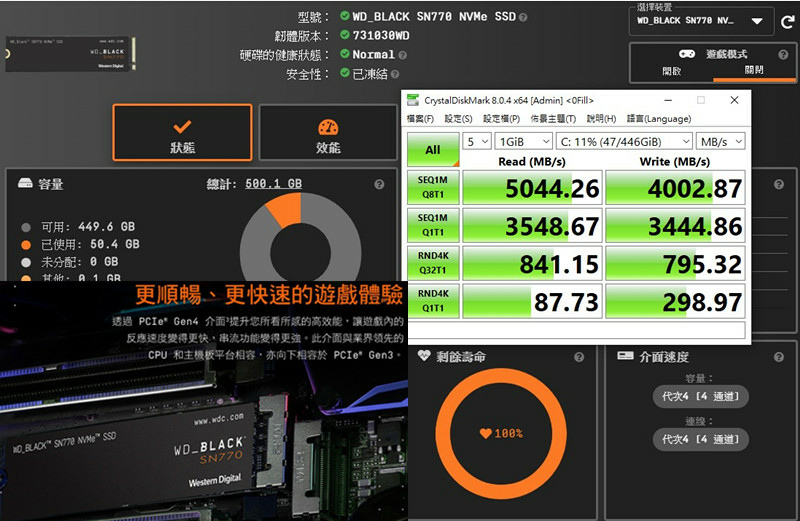Open test size dropdown showing 1GiB
The image size is (800, 521).
[523, 141]
